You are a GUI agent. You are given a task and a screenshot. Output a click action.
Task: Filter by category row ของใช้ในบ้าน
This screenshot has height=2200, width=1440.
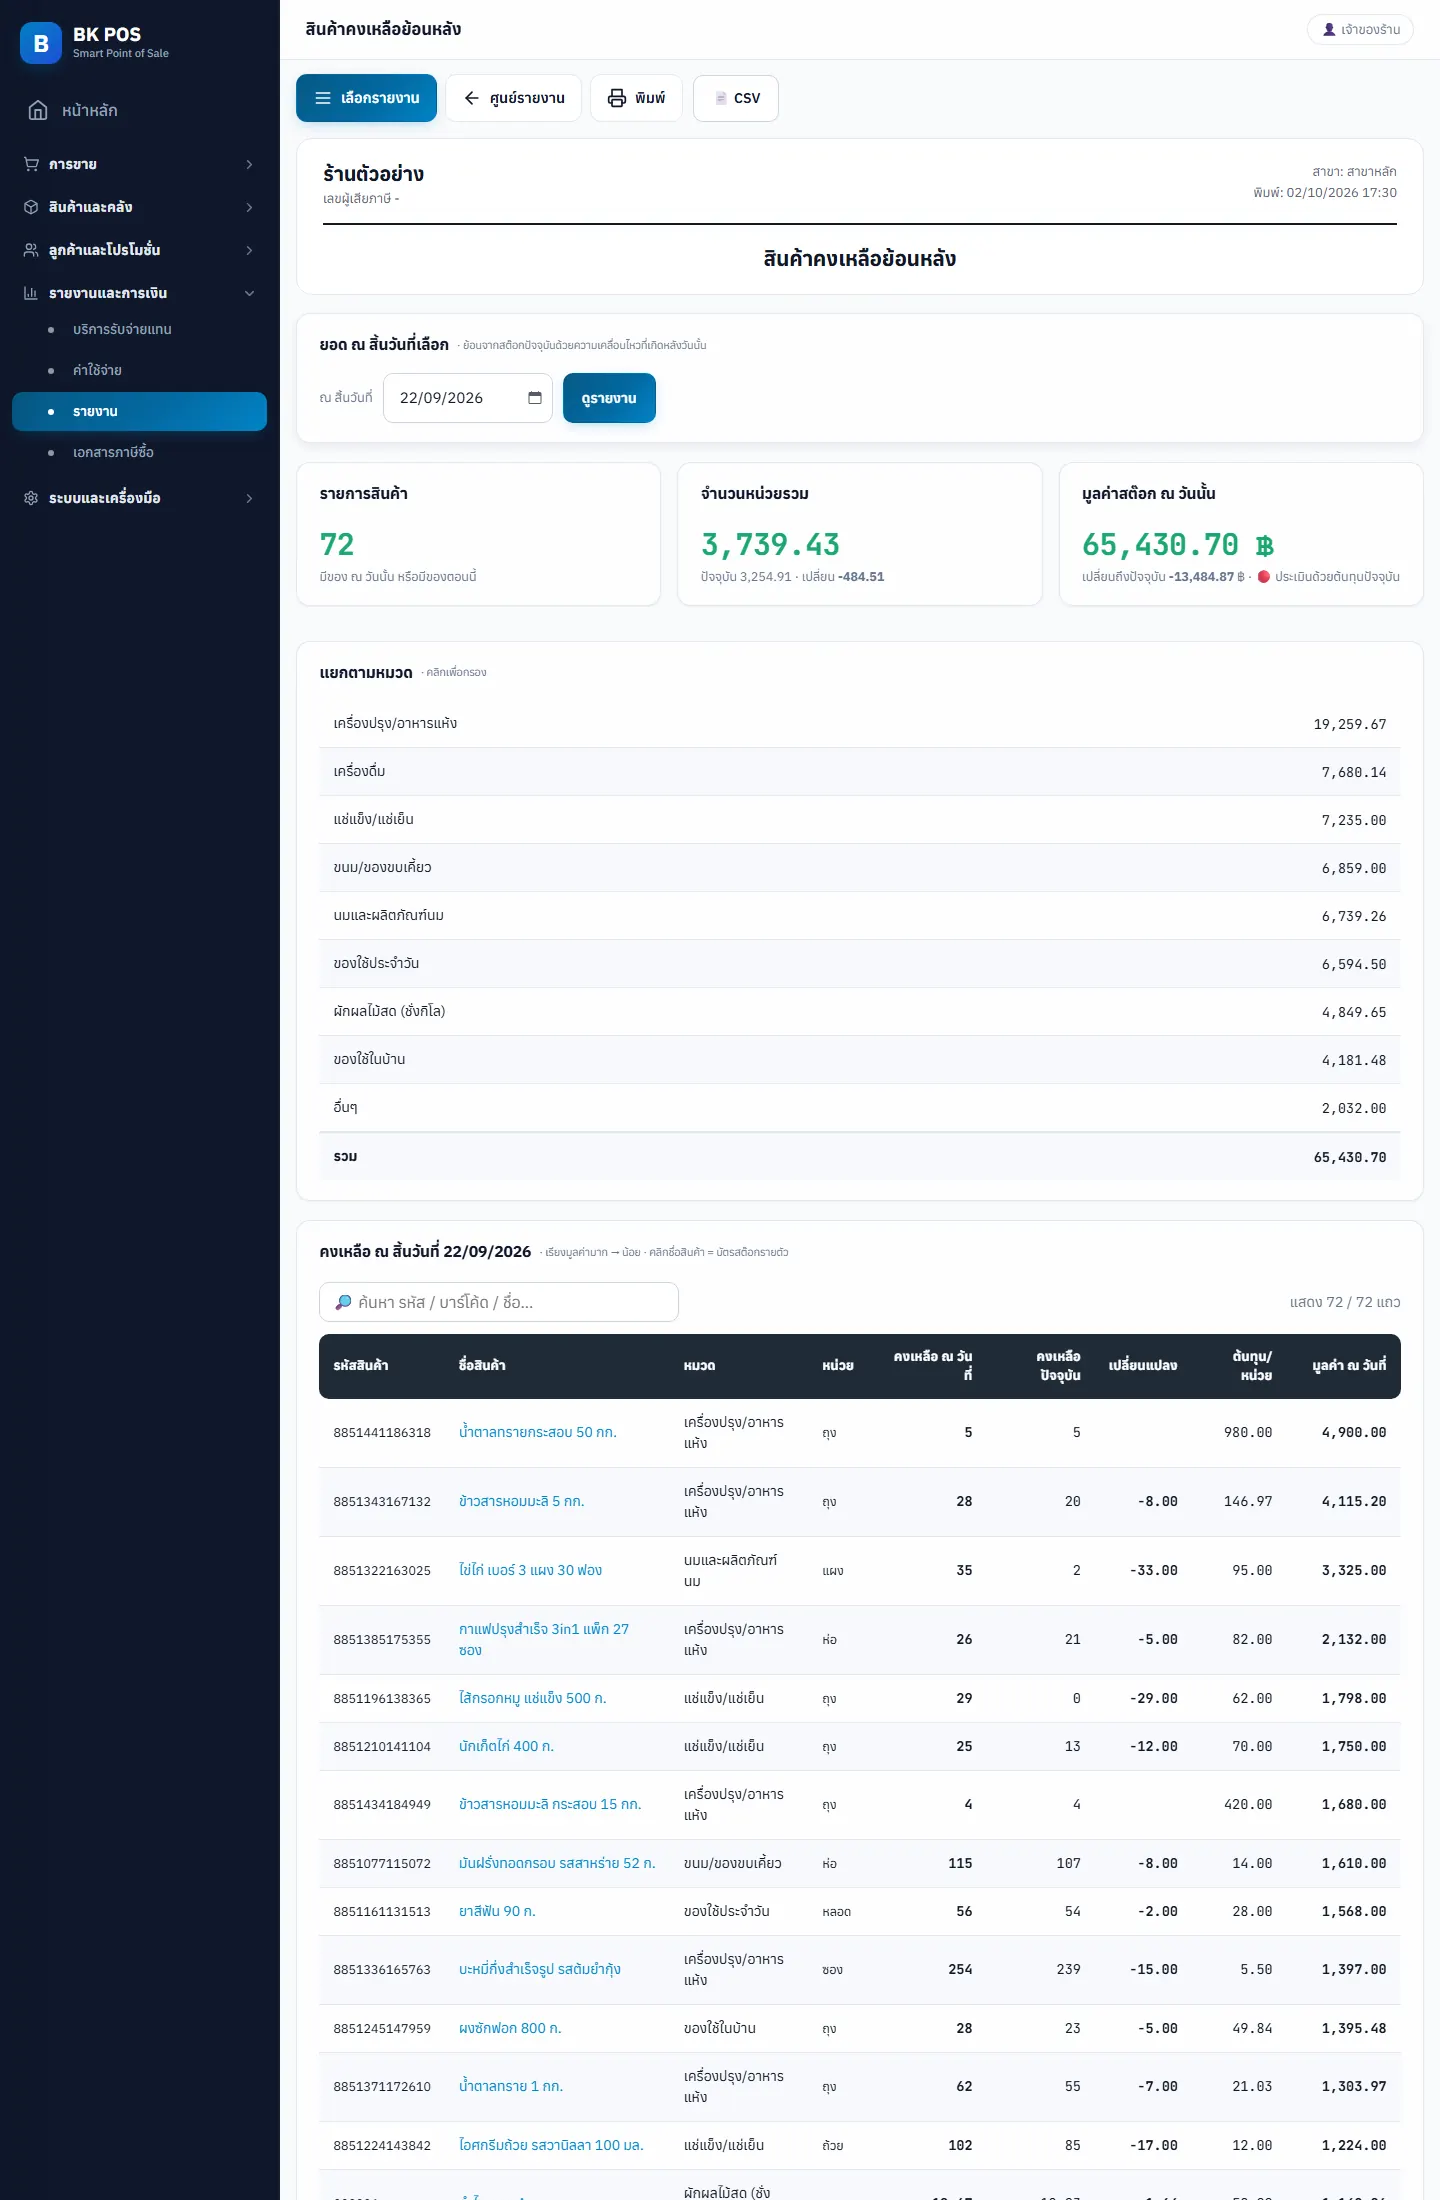tap(860, 1060)
